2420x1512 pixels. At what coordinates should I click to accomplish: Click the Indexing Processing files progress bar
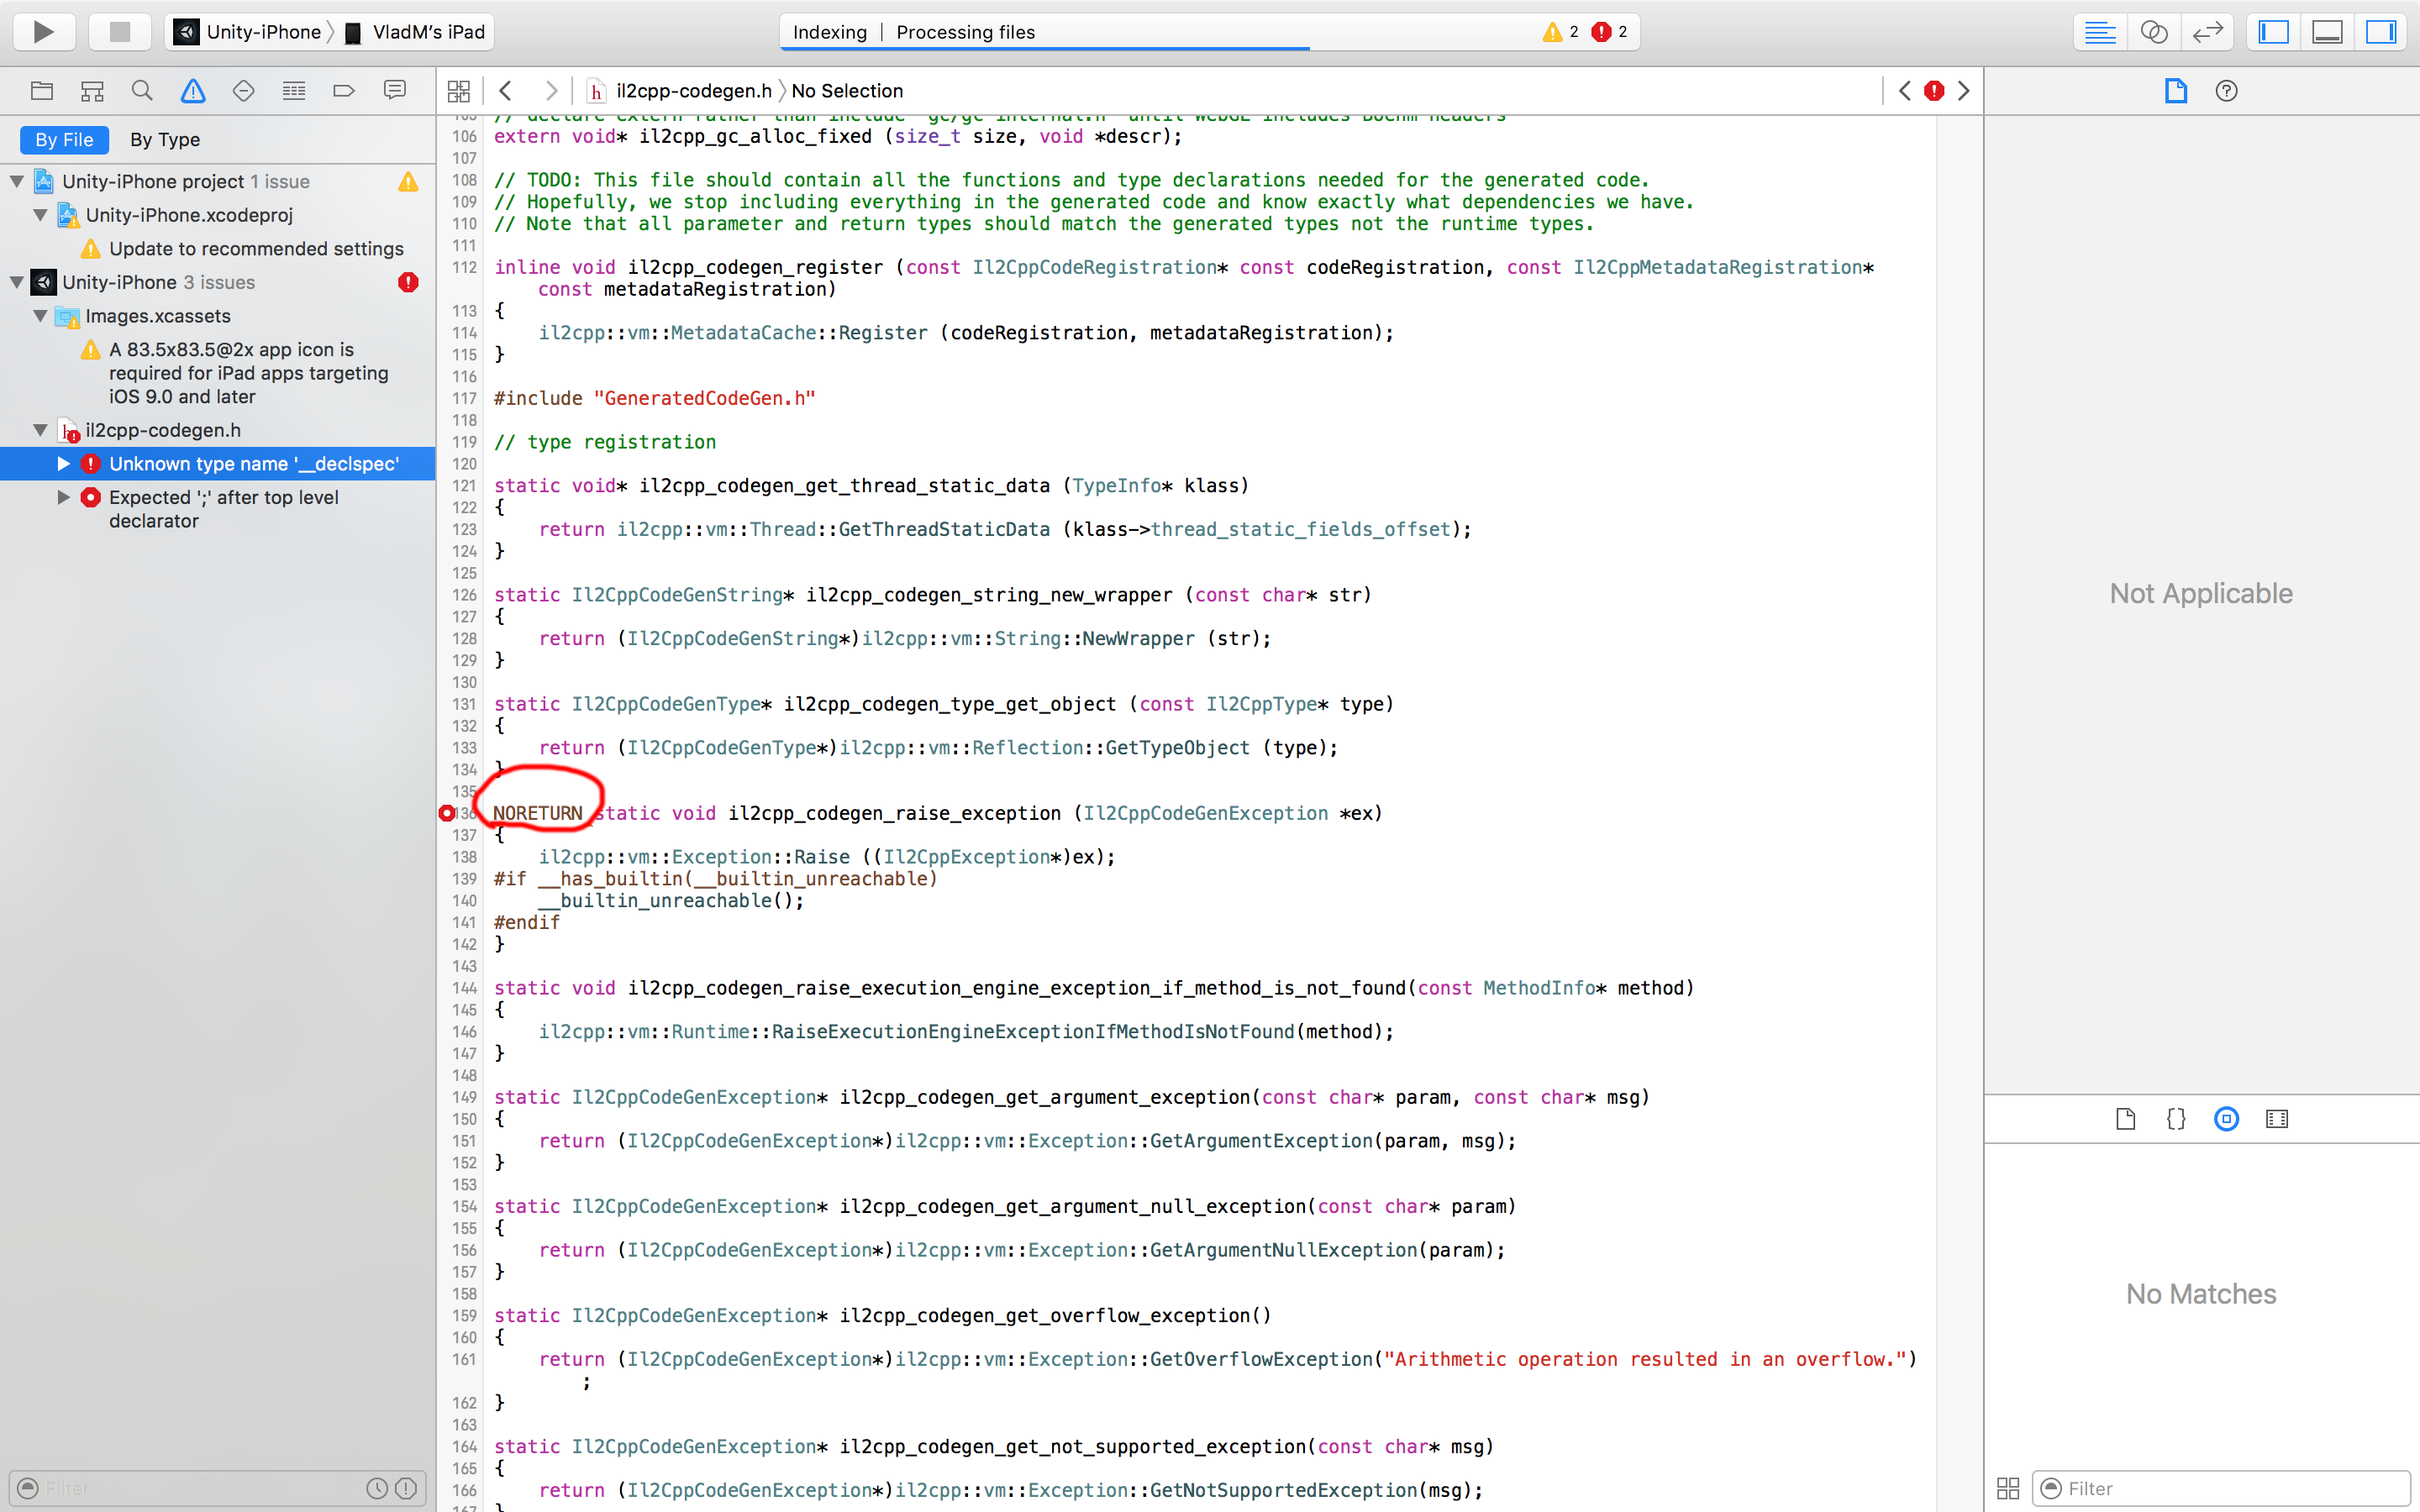point(1208,32)
